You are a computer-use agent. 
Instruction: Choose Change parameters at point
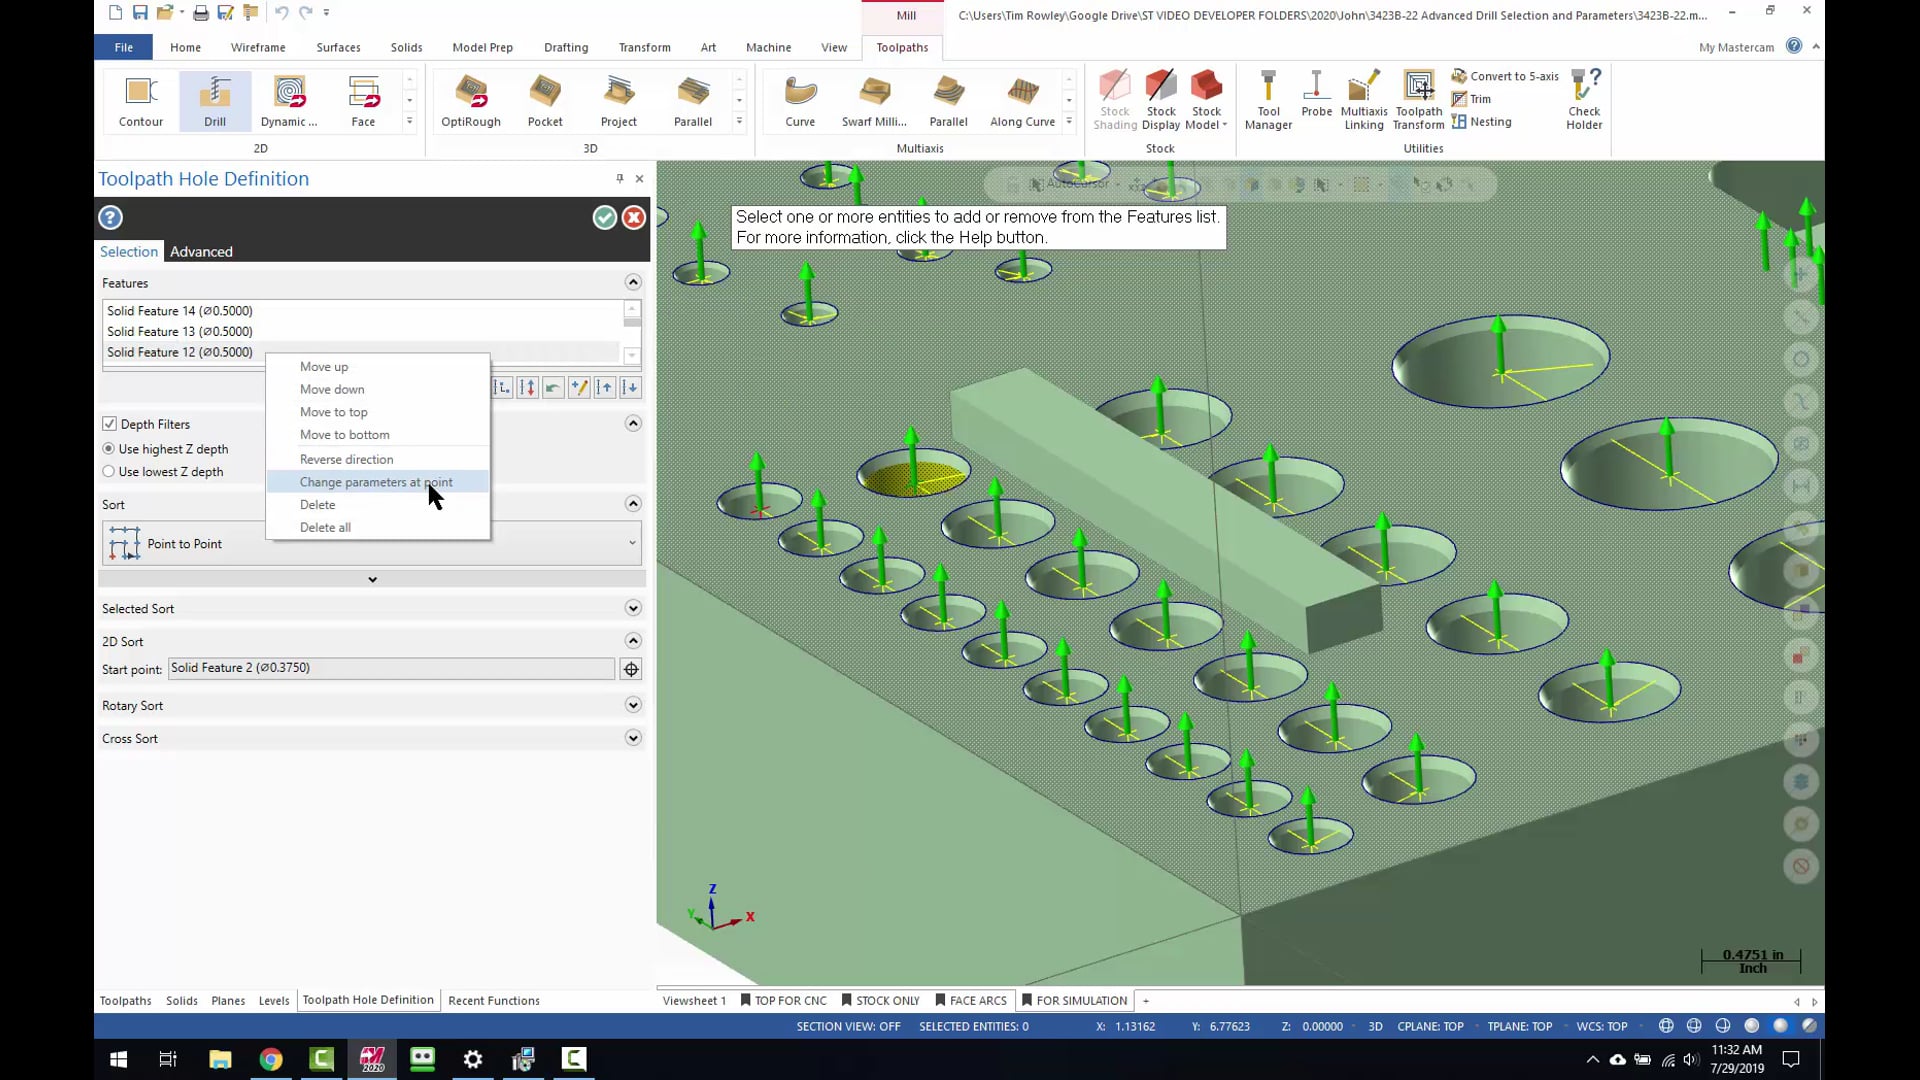click(x=378, y=482)
